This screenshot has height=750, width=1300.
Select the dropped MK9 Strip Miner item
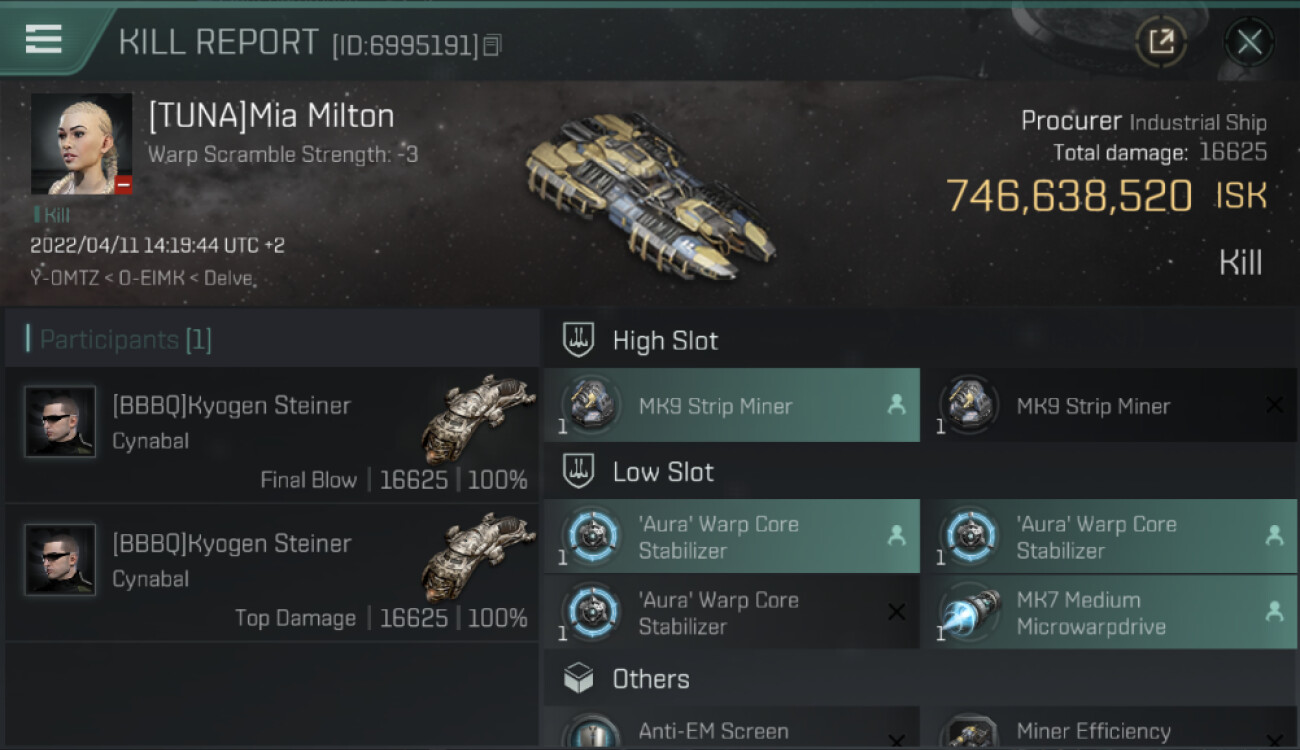[732, 405]
